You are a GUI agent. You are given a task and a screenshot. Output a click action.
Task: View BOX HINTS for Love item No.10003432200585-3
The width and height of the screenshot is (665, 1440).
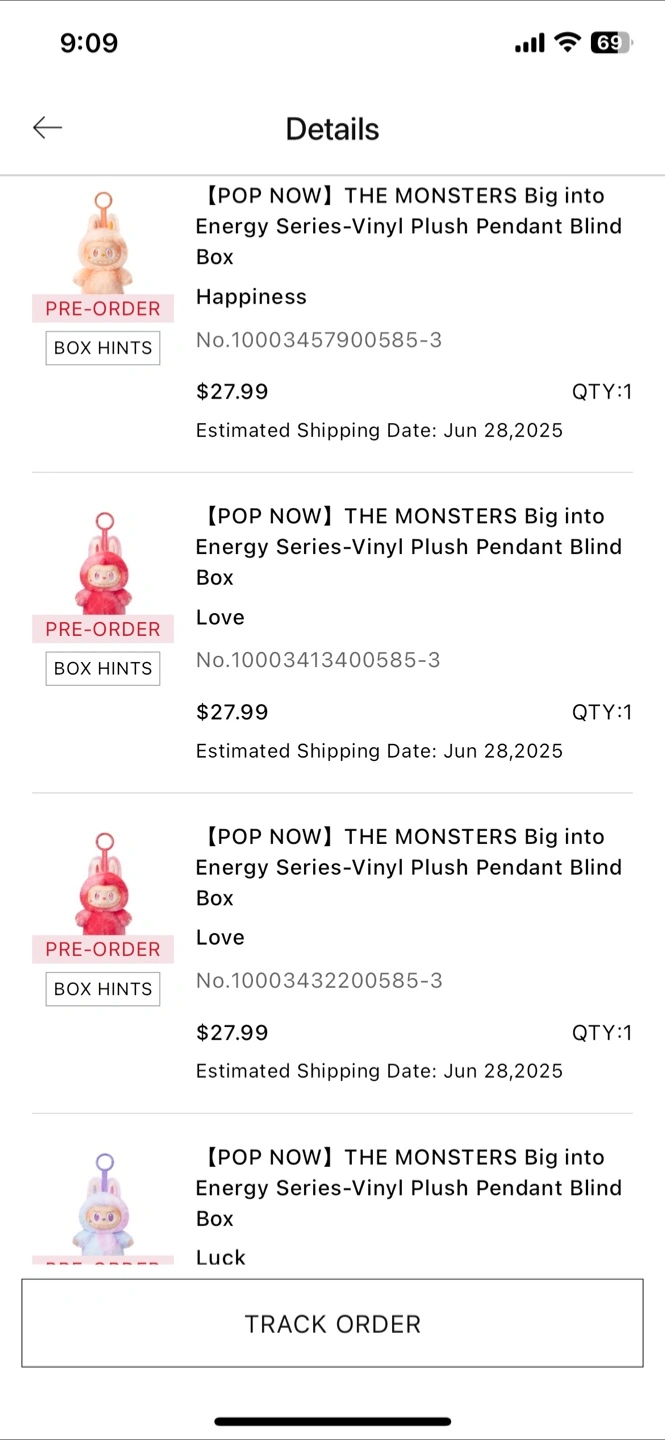click(x=103, y=989)
